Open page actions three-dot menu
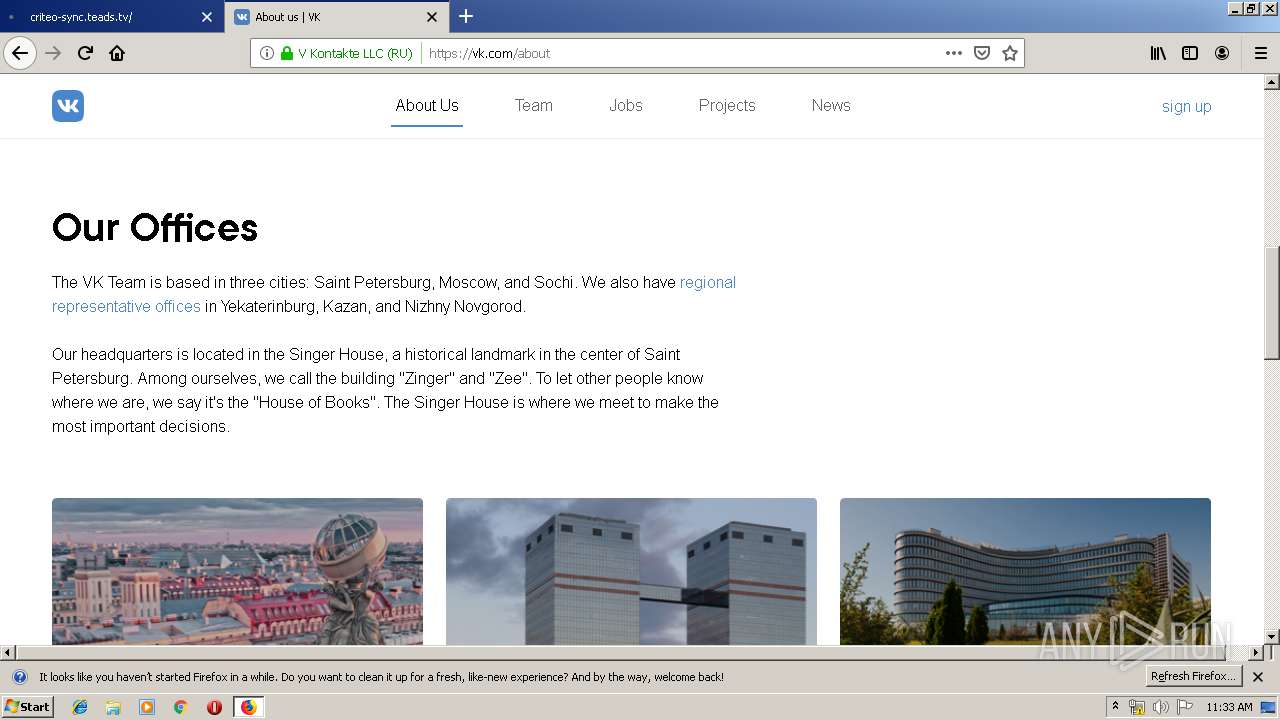Screen dimensions: 1280x720 pyautogui.click(x=954, y=53)
